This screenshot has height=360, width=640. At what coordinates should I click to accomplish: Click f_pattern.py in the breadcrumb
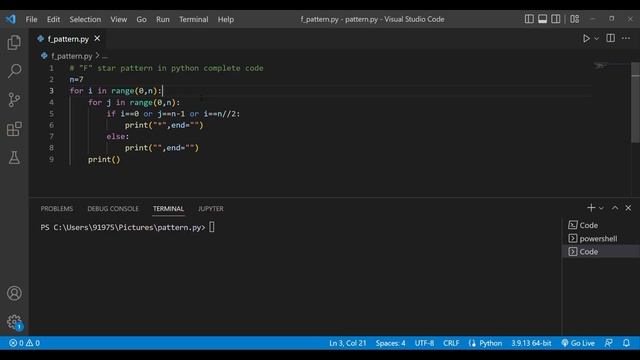71,56
